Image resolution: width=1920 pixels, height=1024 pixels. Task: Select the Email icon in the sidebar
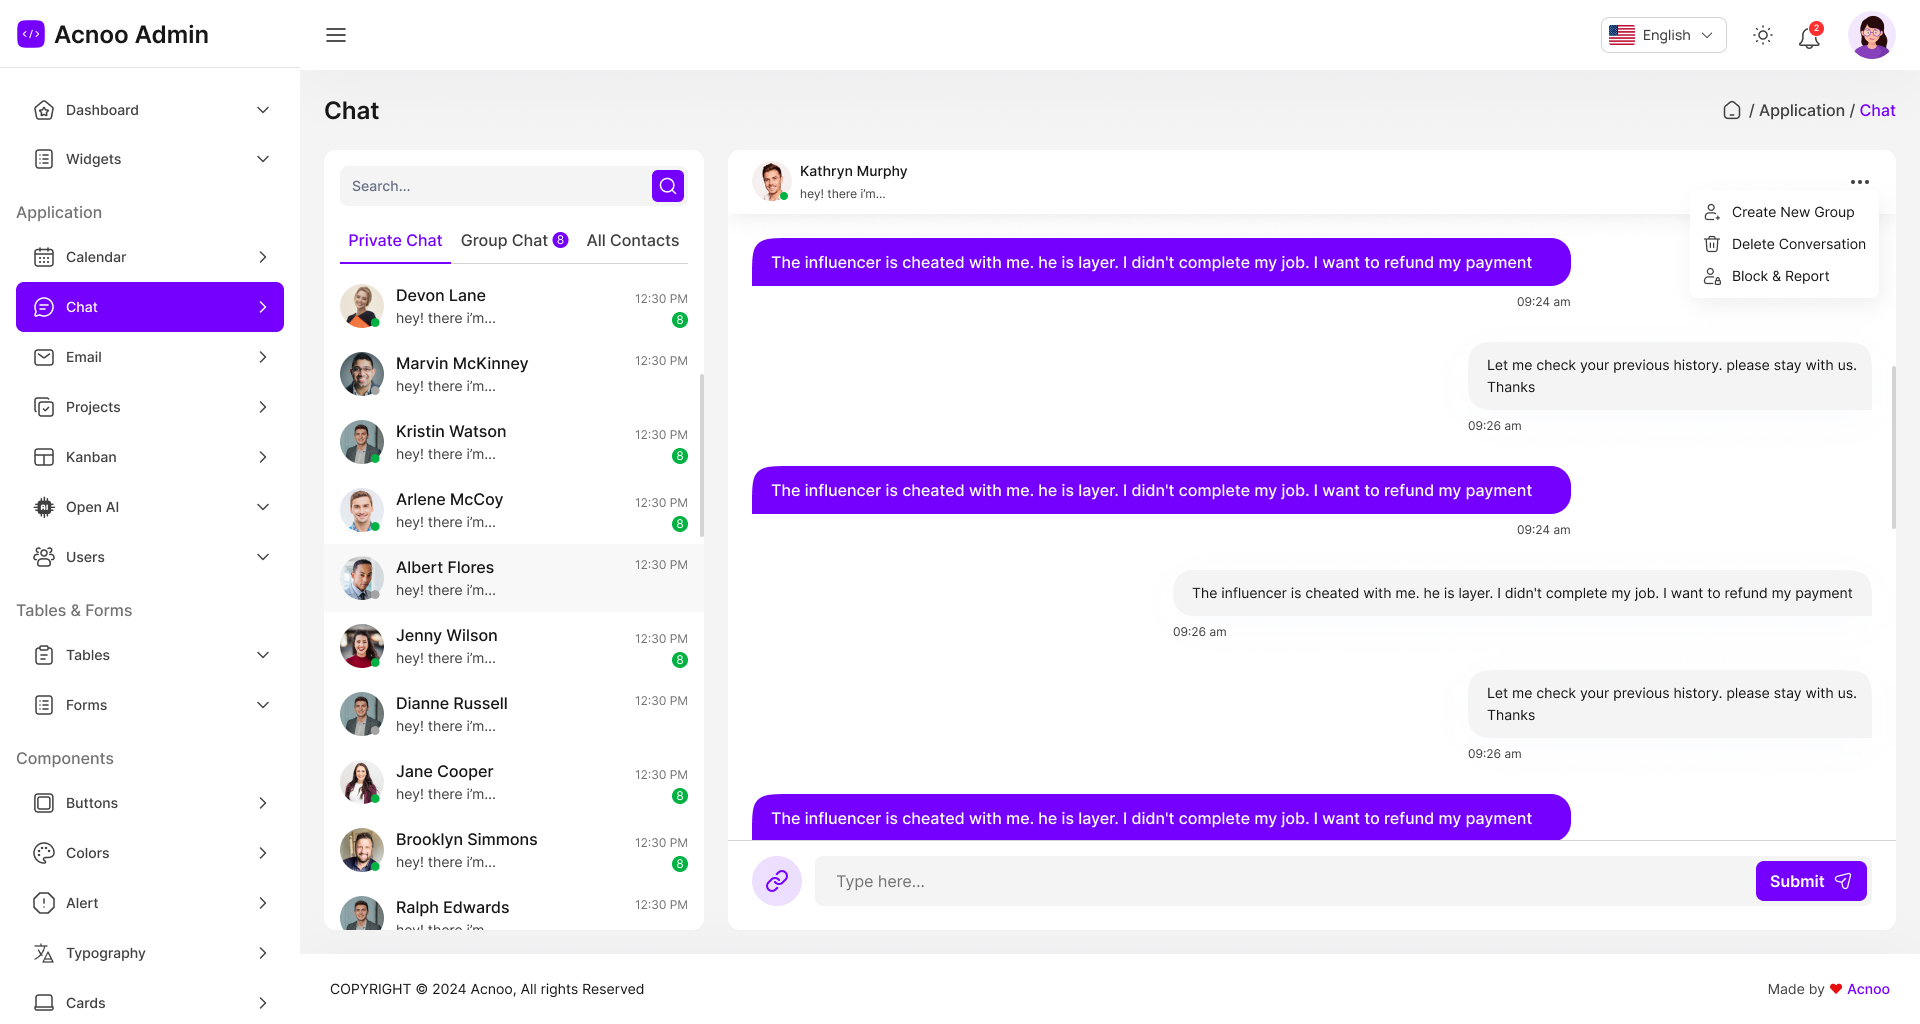[44, 357]
